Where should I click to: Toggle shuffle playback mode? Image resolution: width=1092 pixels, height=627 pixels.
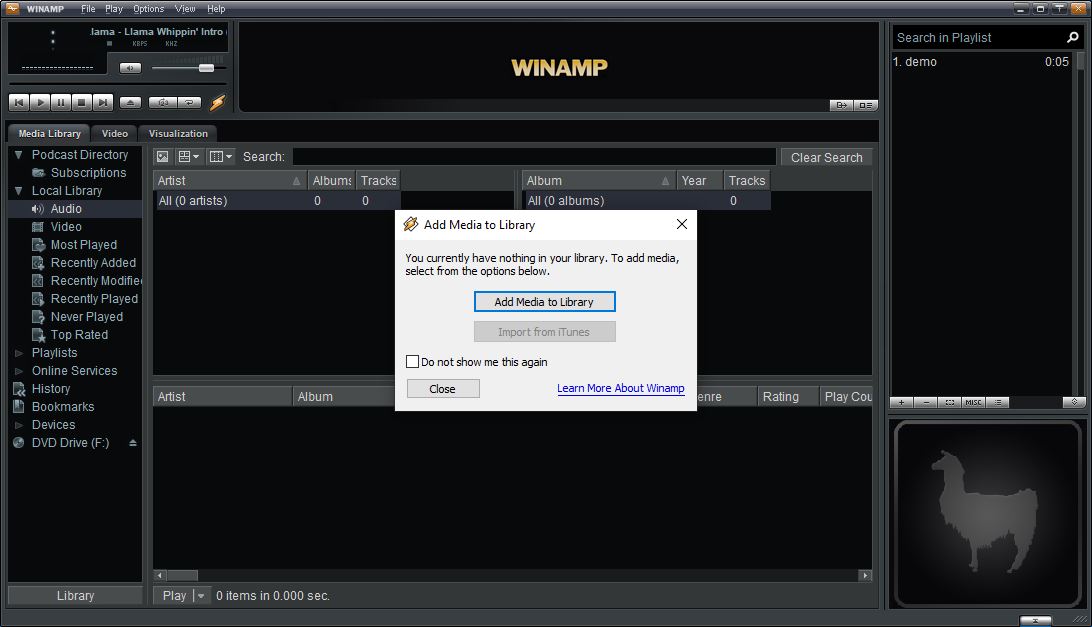(162, 102)
